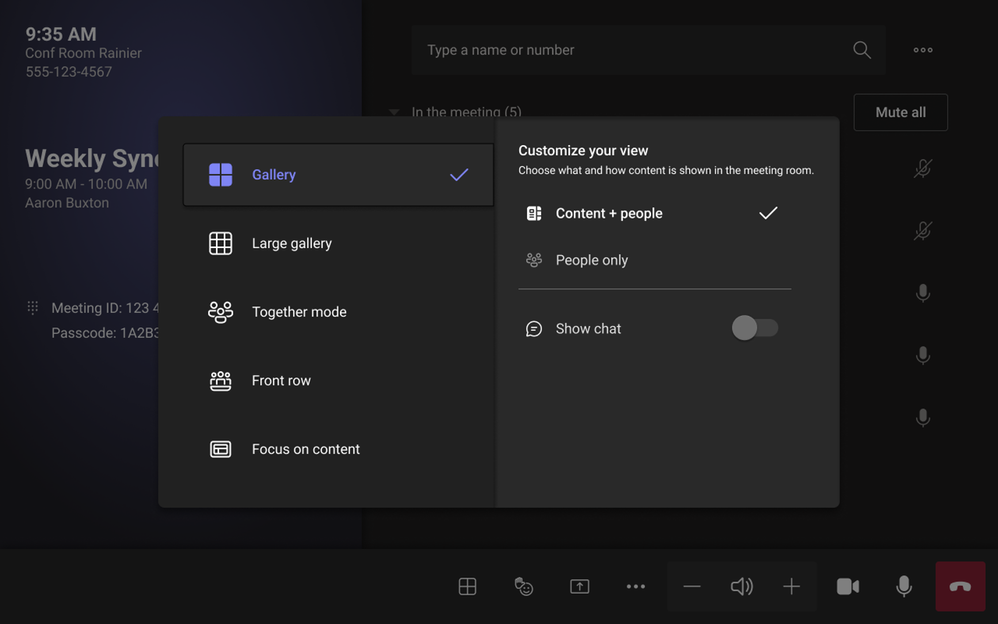Image resolution: width=998 pixels, height=624 pixels.
Task: Collapse the In the meeting list
Action: pos(394,112)
